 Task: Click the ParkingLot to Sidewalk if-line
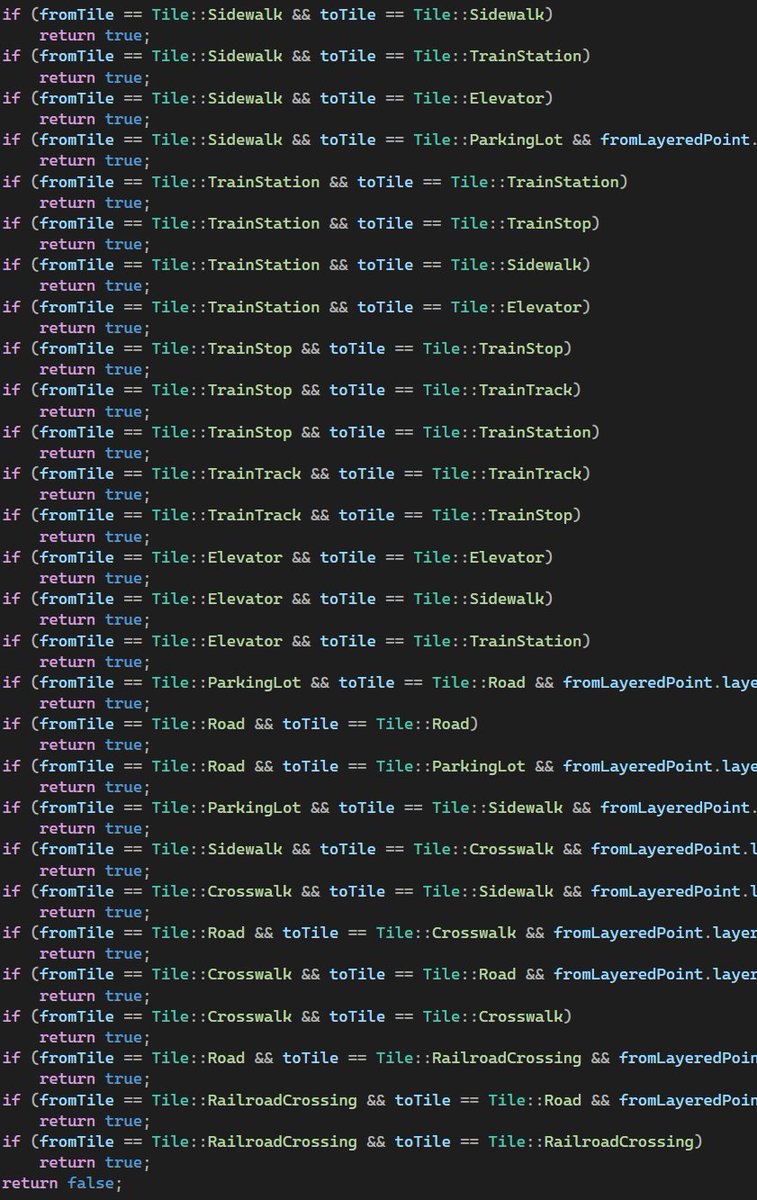(379, 808)
